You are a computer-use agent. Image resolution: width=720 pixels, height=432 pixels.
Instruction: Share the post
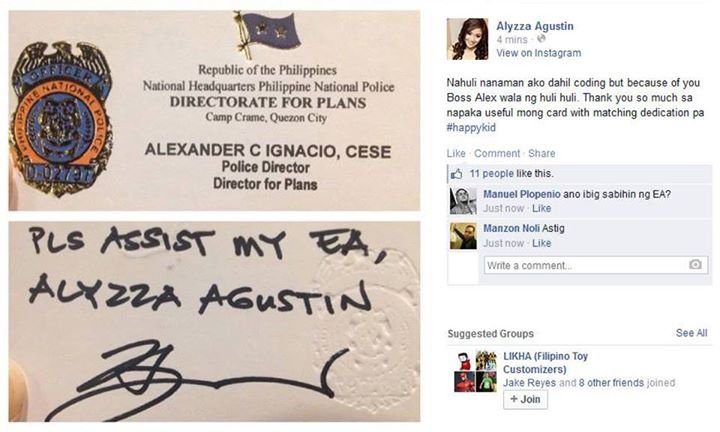pos(541,153)
